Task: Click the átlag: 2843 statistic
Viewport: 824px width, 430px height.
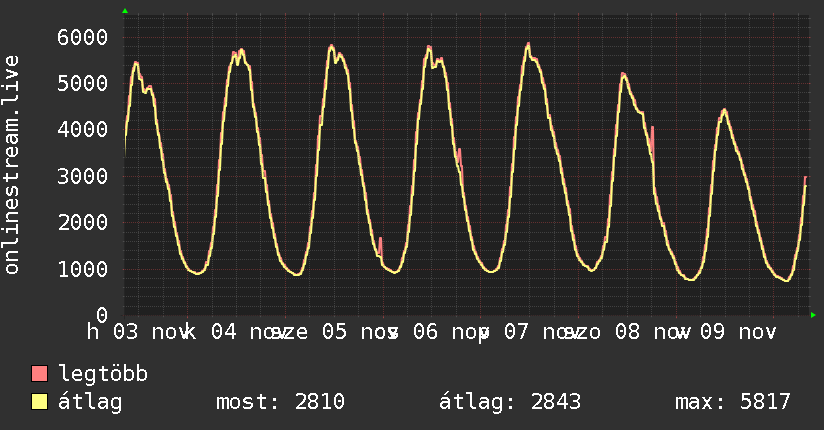Action: point(510,403)
